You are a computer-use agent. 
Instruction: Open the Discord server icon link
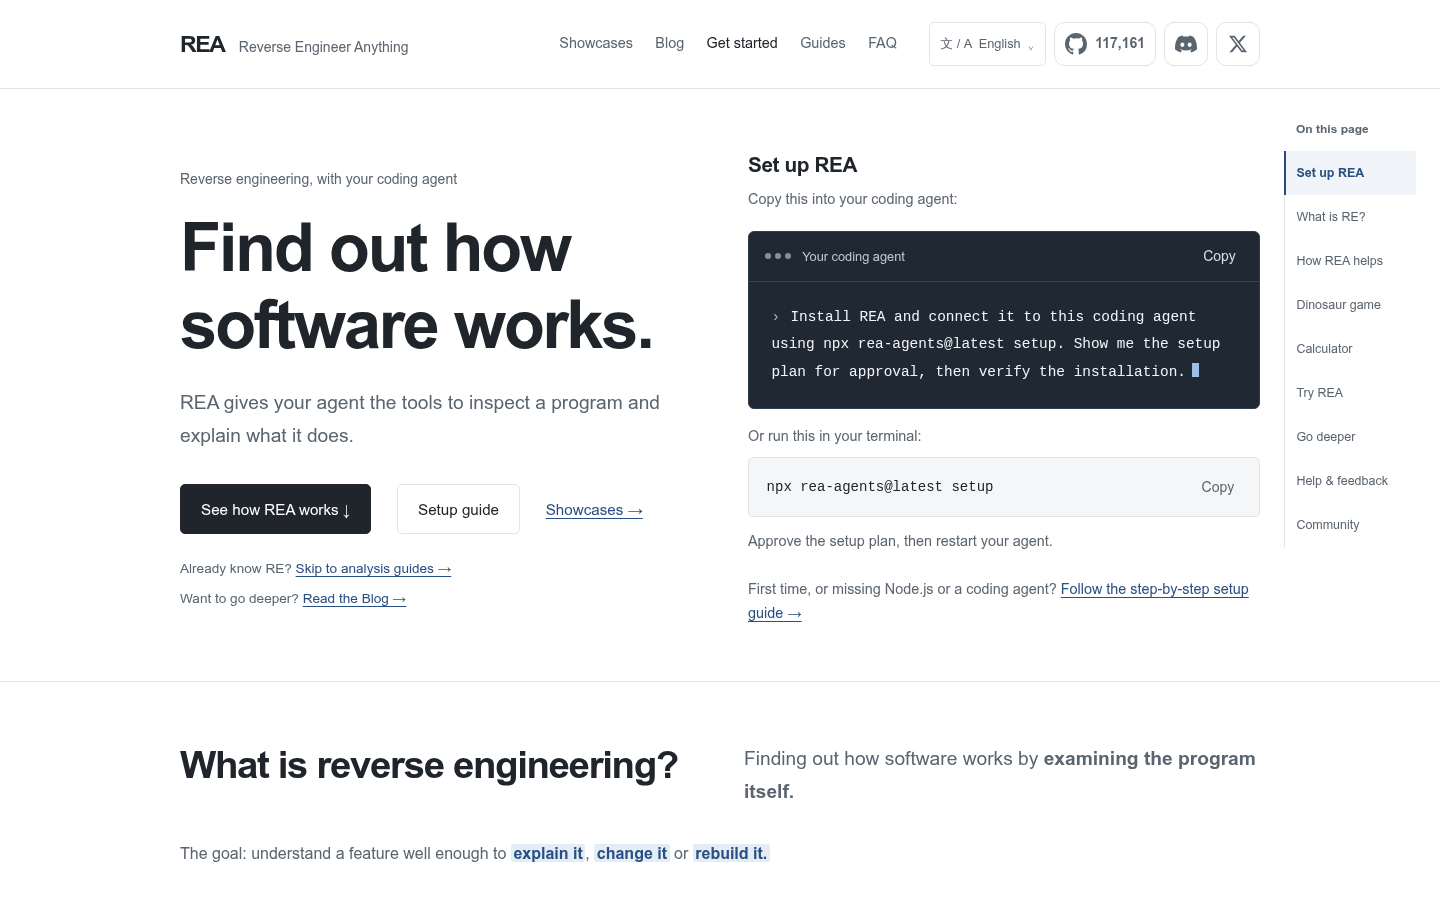click(x=1186, y=44)
